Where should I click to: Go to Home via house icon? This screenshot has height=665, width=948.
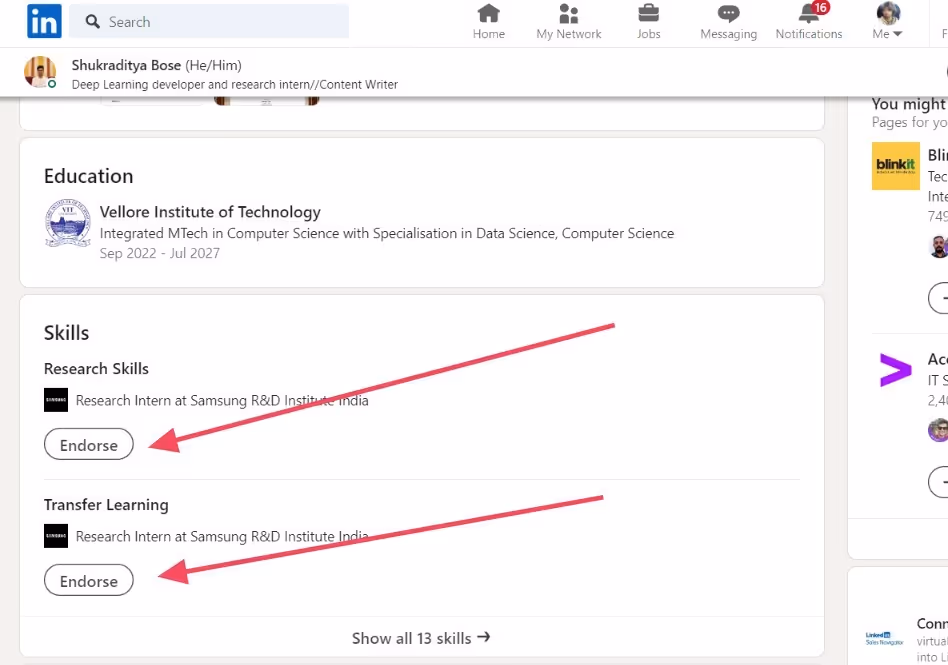pyautogui.click(x=489, y=13)
